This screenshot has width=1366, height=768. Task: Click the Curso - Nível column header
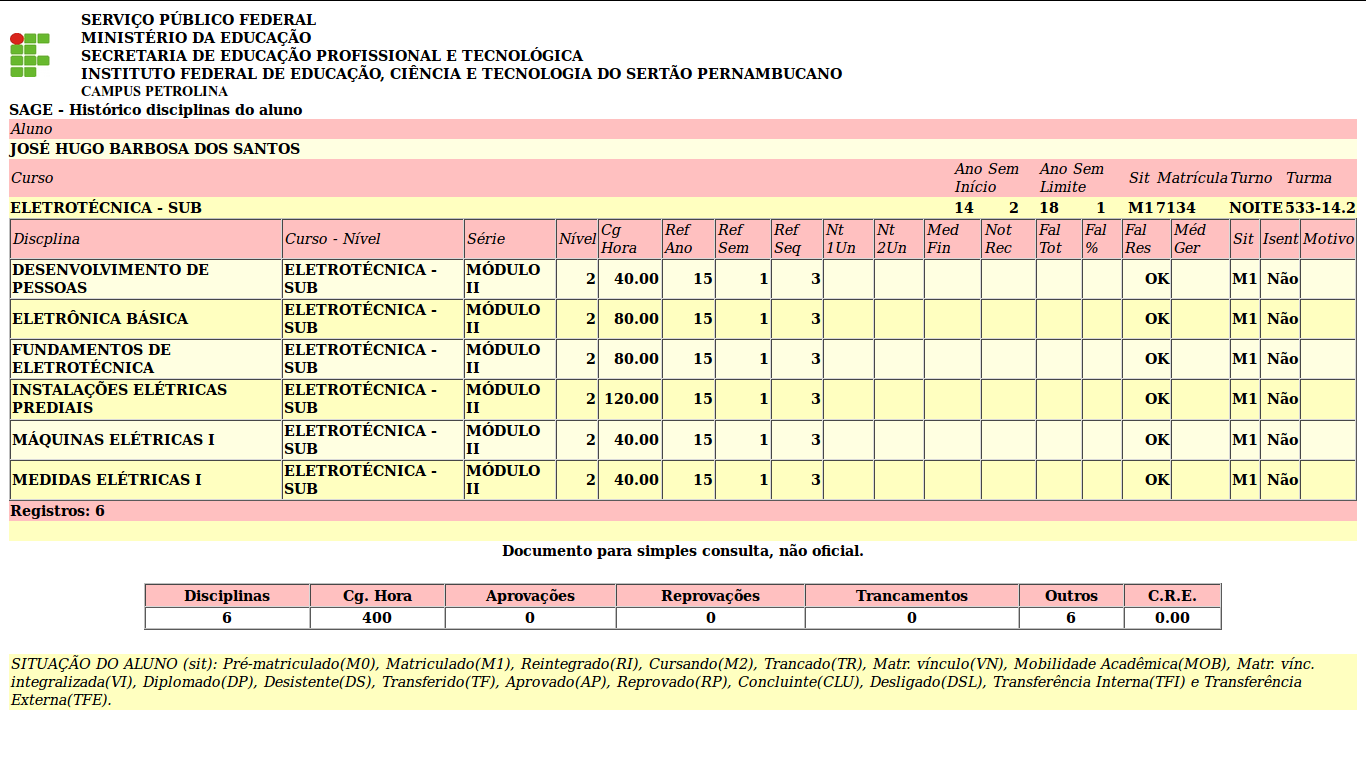(x=373, y=239)
